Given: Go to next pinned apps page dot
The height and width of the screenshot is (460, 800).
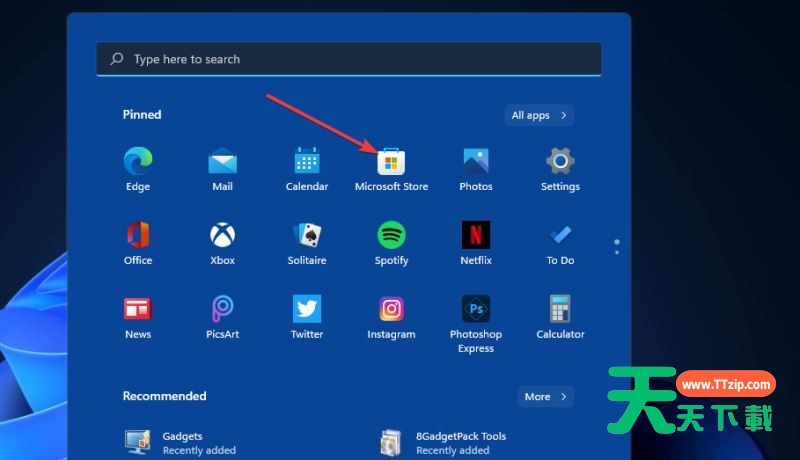Looking at the screenshot, I should tap(617, 252).
